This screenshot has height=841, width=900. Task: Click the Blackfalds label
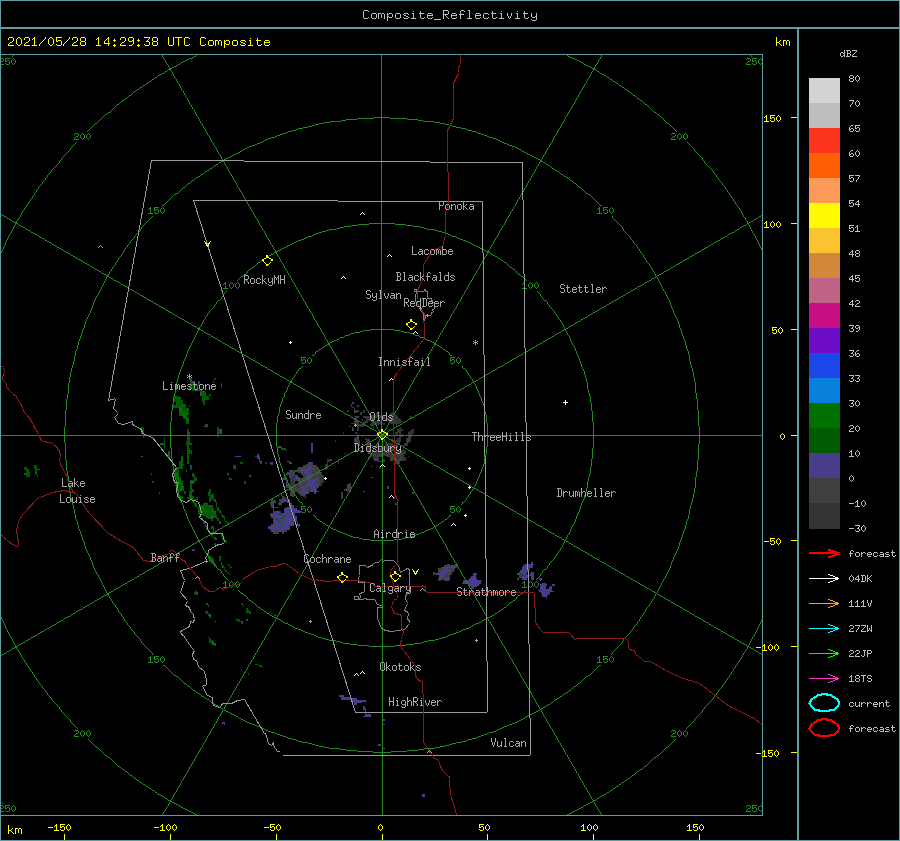(425, 277)
